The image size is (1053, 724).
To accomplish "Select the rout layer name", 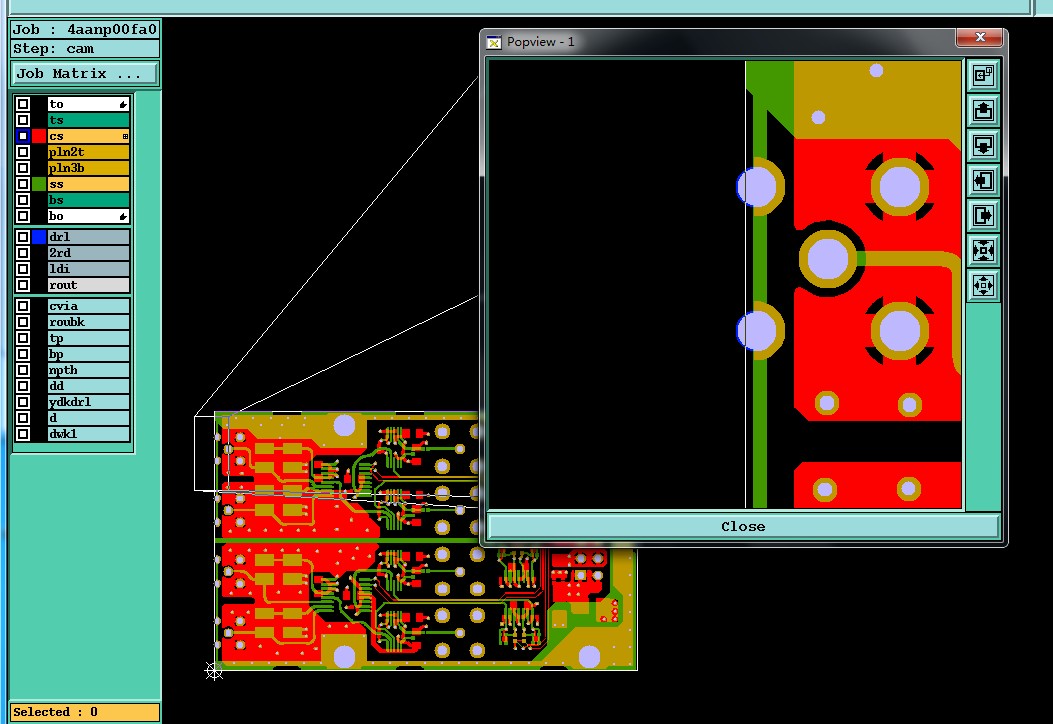I will pyautogui.click(x=89, y=285).
